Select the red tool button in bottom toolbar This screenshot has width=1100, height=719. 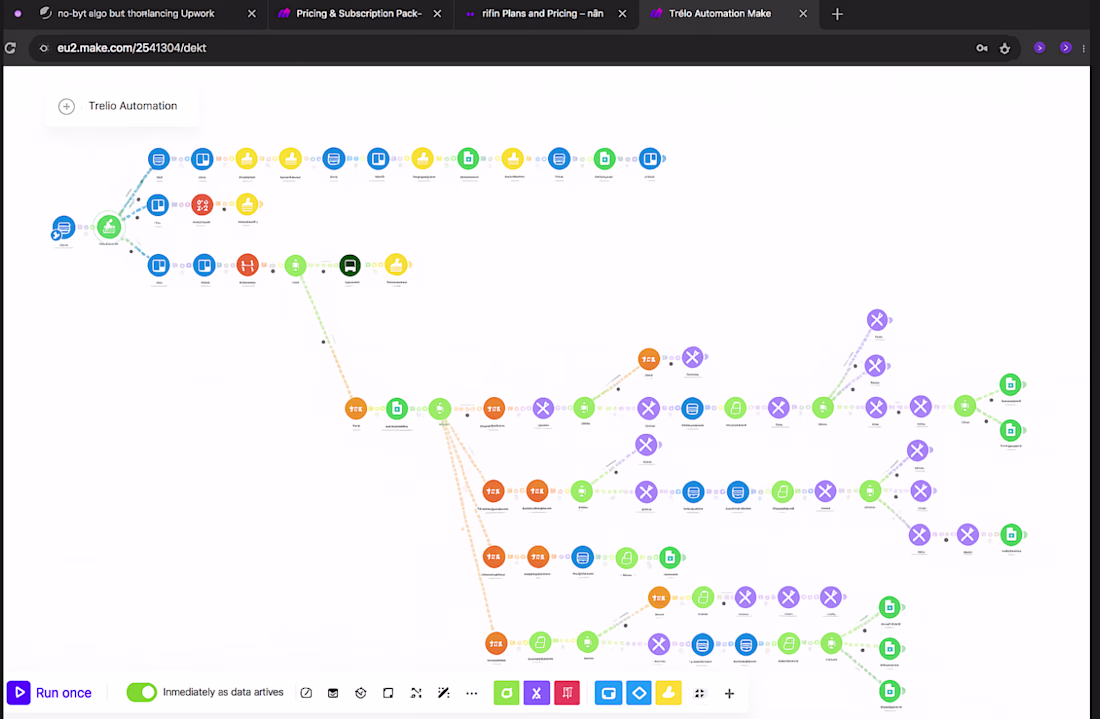567,693
